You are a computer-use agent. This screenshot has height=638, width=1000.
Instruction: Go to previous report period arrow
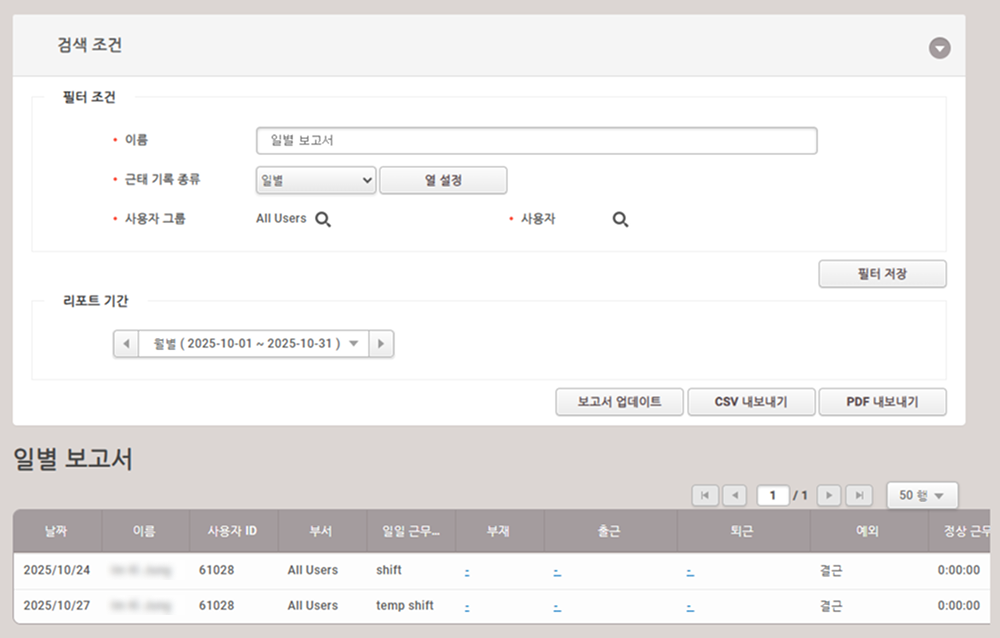click(x=126, y=344)
